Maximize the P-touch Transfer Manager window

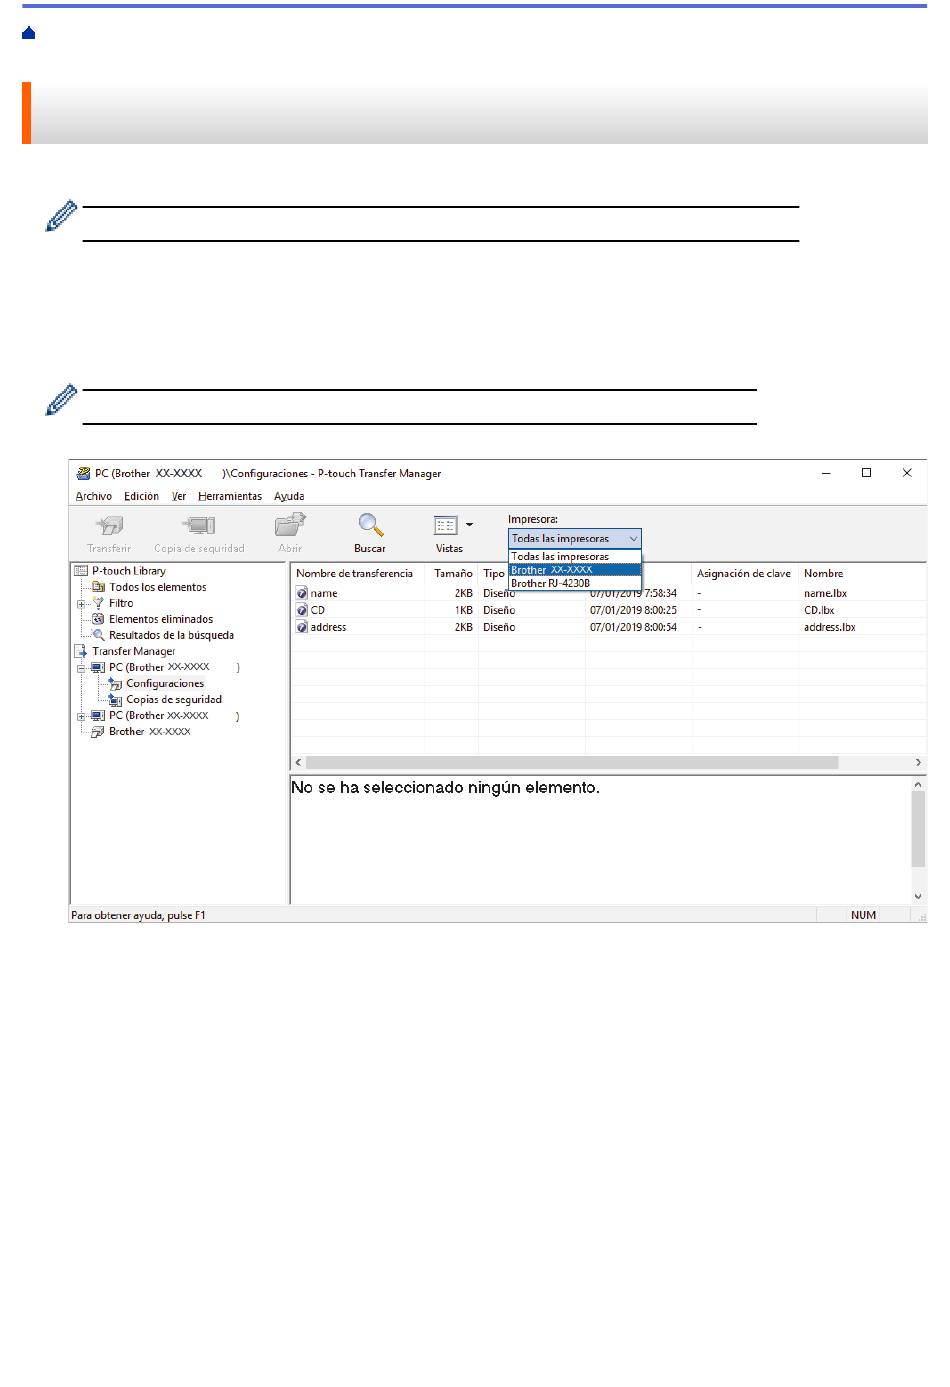[866, 473]
